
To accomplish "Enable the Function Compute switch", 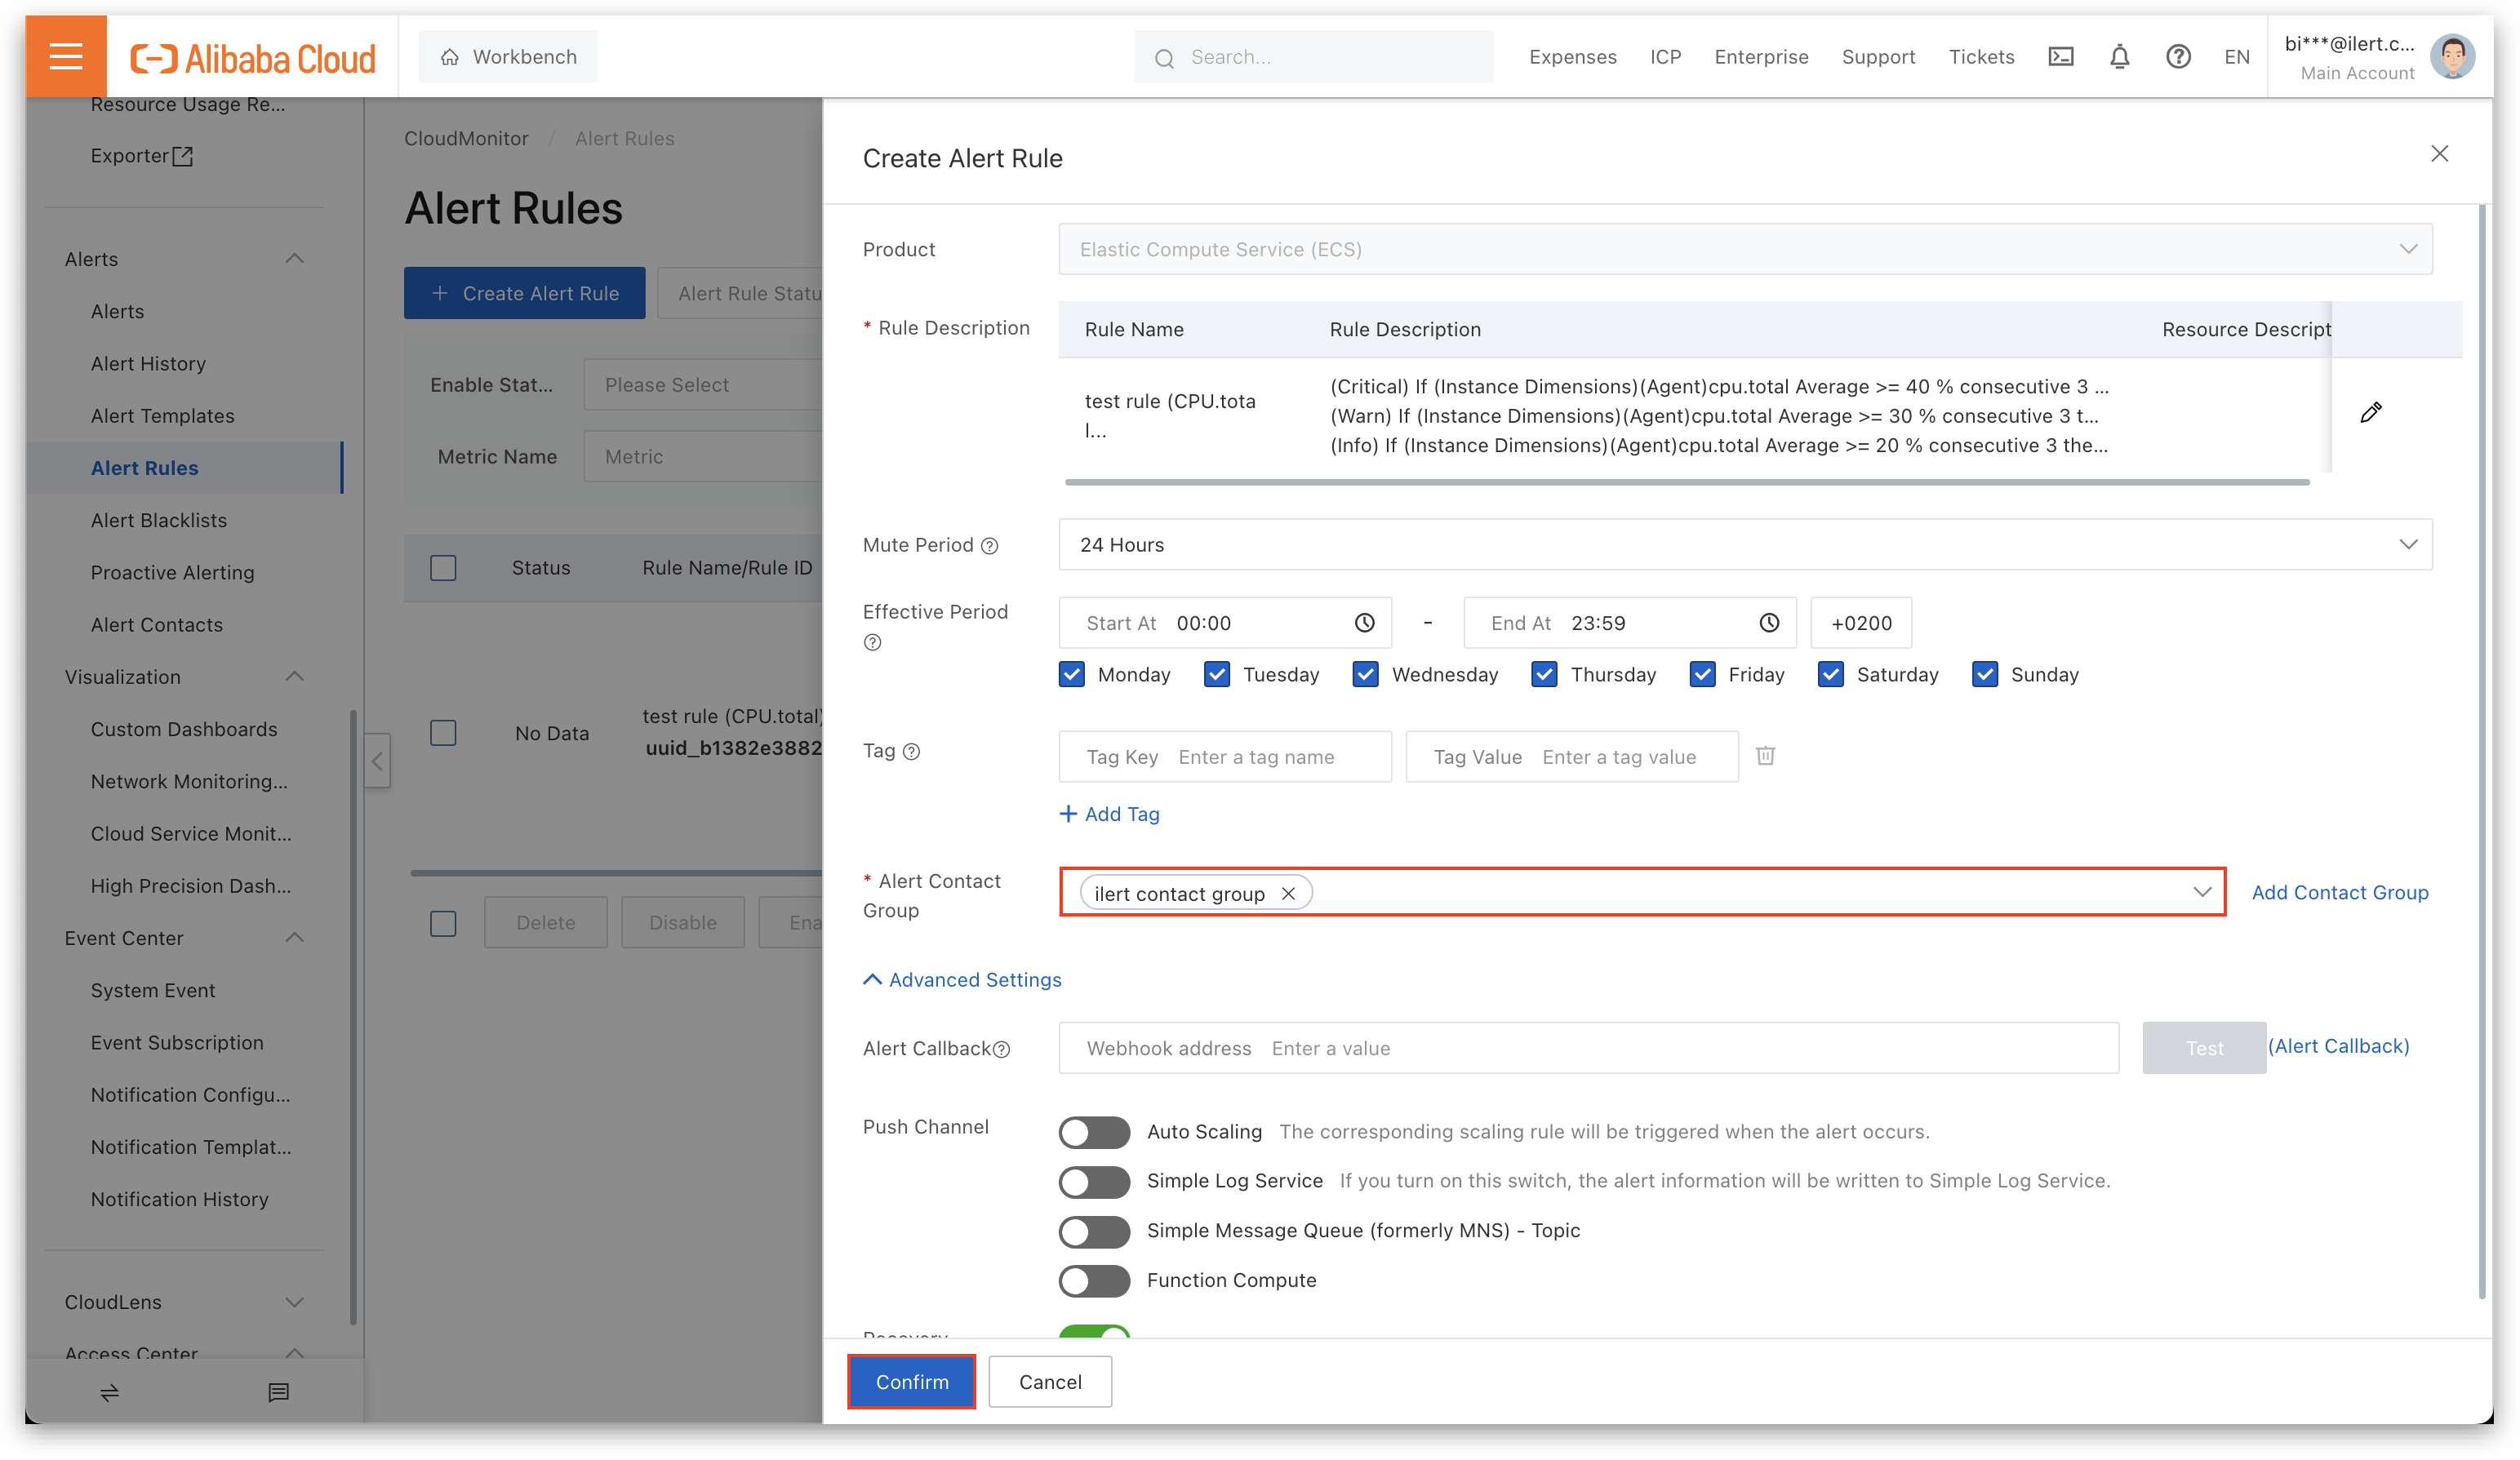I will (1094, 1281).
